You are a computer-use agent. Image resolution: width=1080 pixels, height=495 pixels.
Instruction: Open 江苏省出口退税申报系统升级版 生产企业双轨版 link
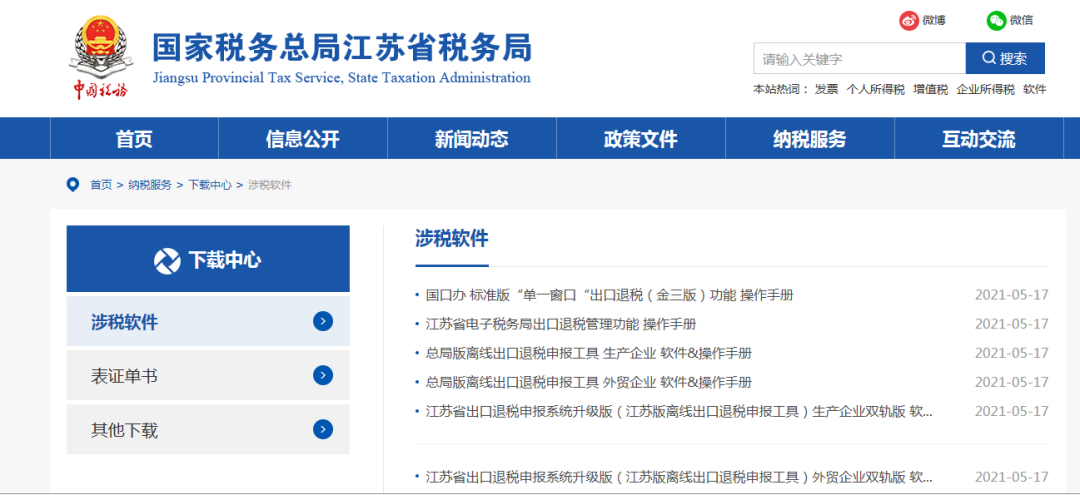click(x=679, y=412)
